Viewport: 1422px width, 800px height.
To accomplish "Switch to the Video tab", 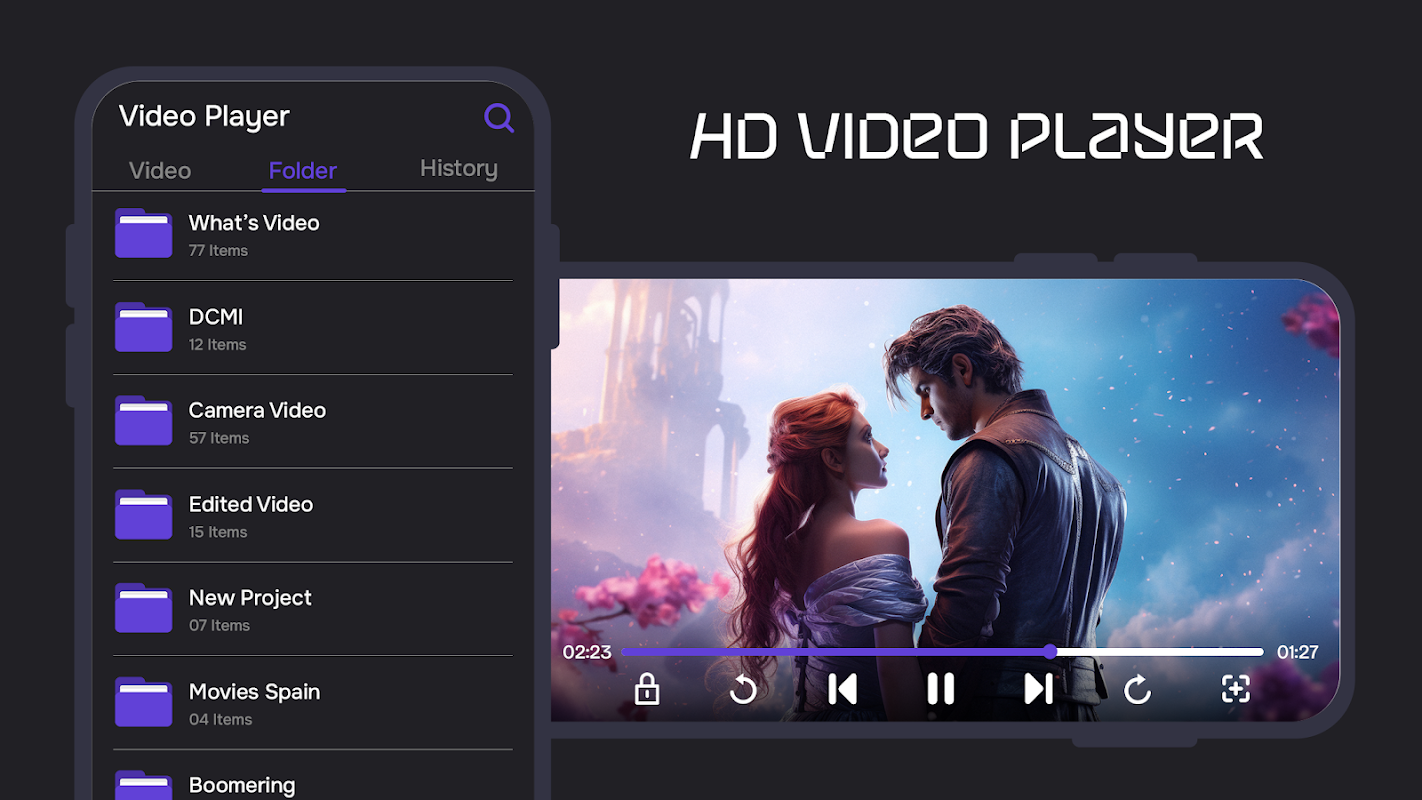I will (x=160, y=170).
